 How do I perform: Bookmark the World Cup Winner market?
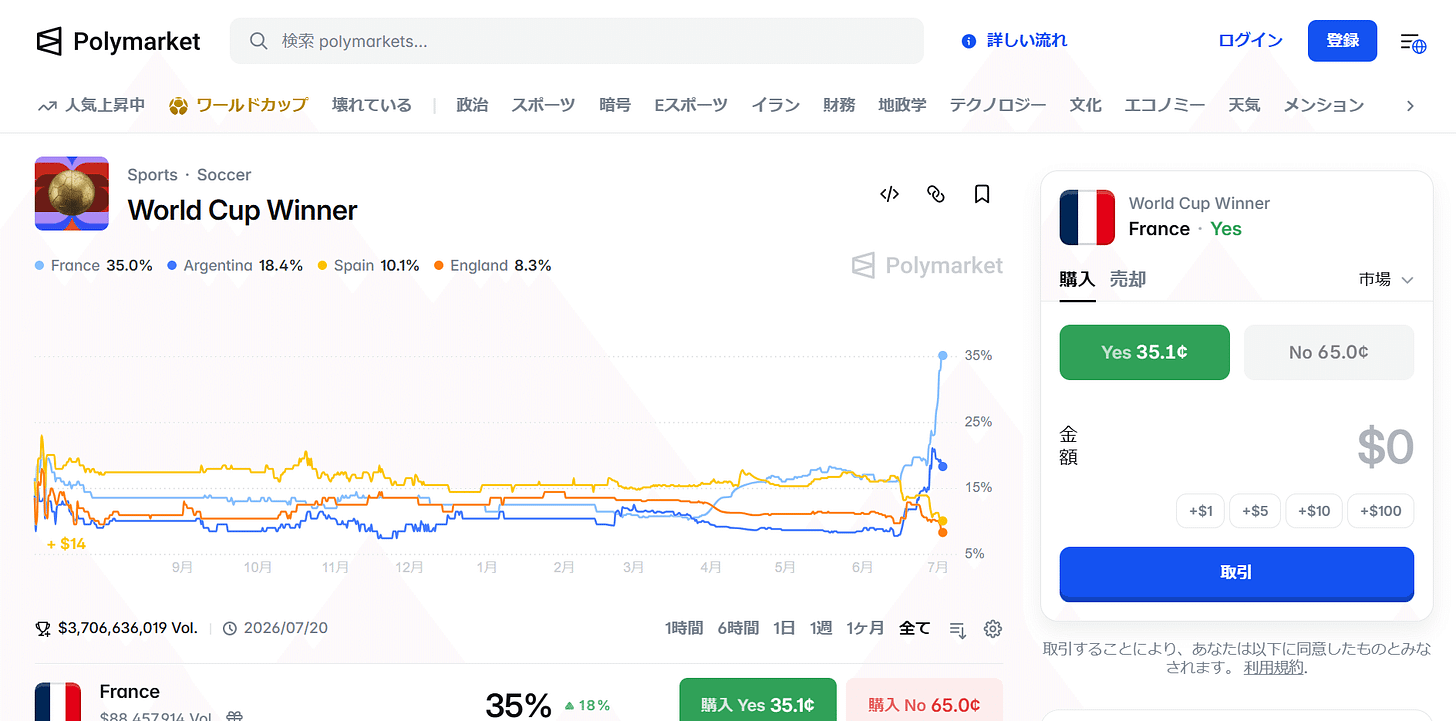pyautogui.click(x=982, y=194)
